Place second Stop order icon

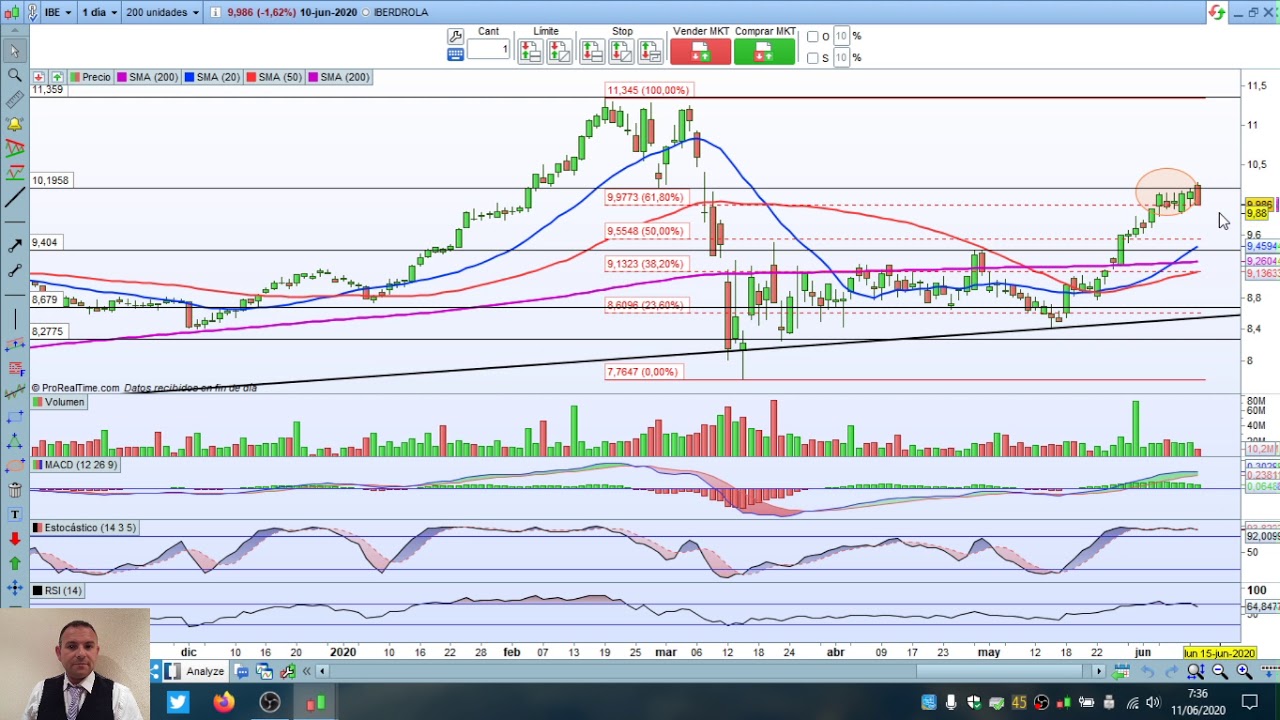[x=622, y=51]
